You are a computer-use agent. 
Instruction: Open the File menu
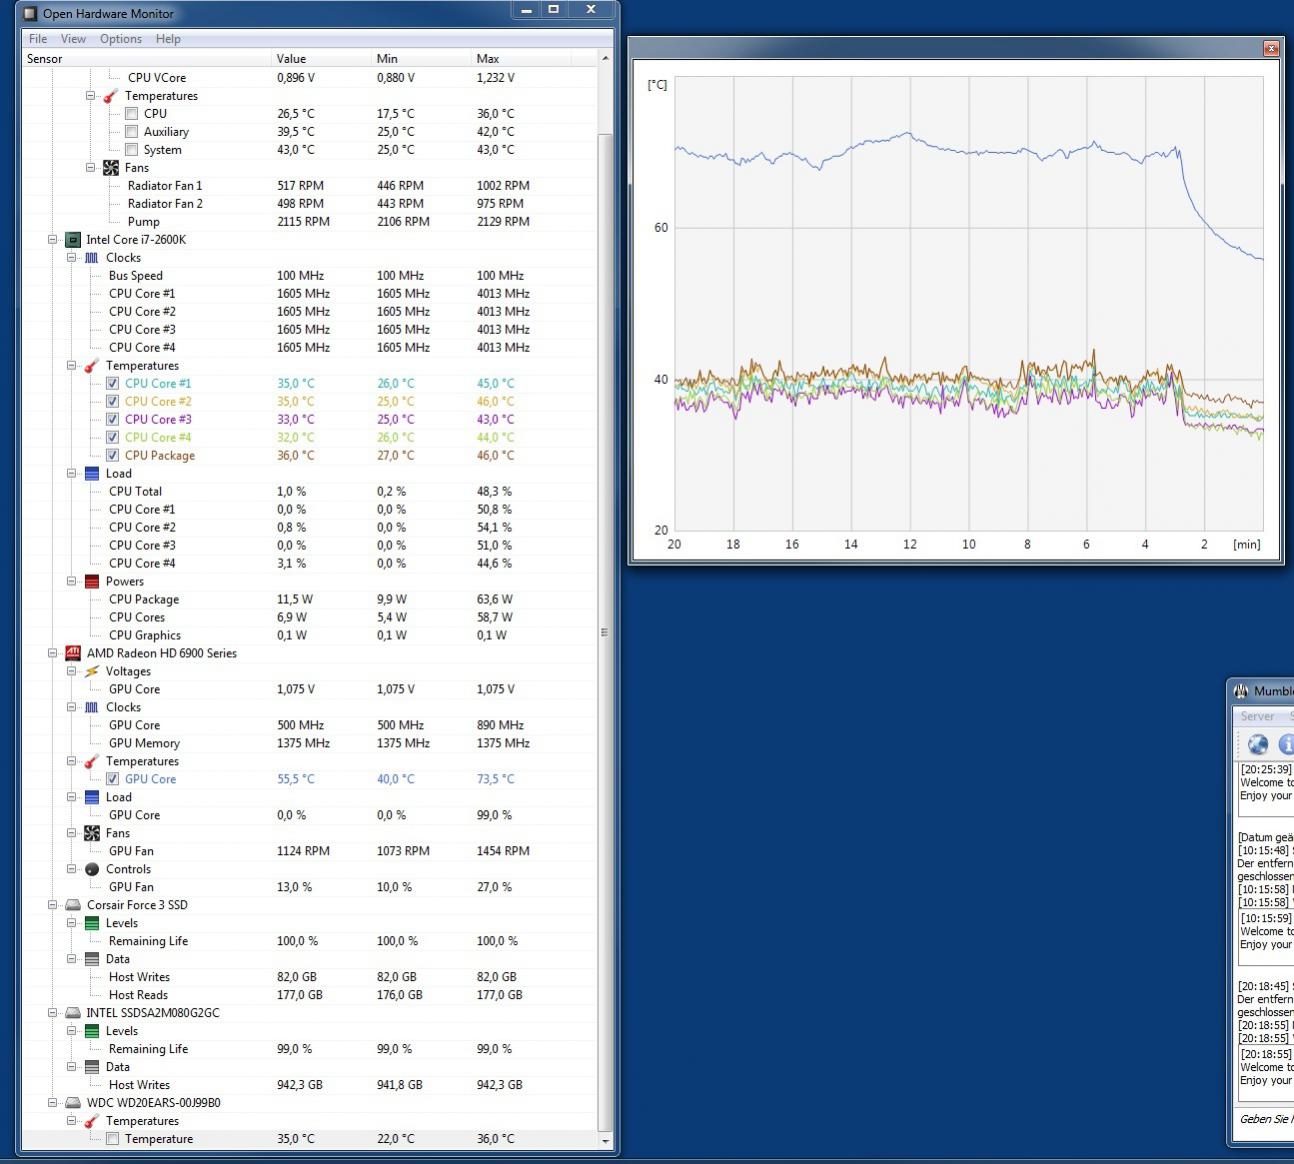(x=38, y=39)
